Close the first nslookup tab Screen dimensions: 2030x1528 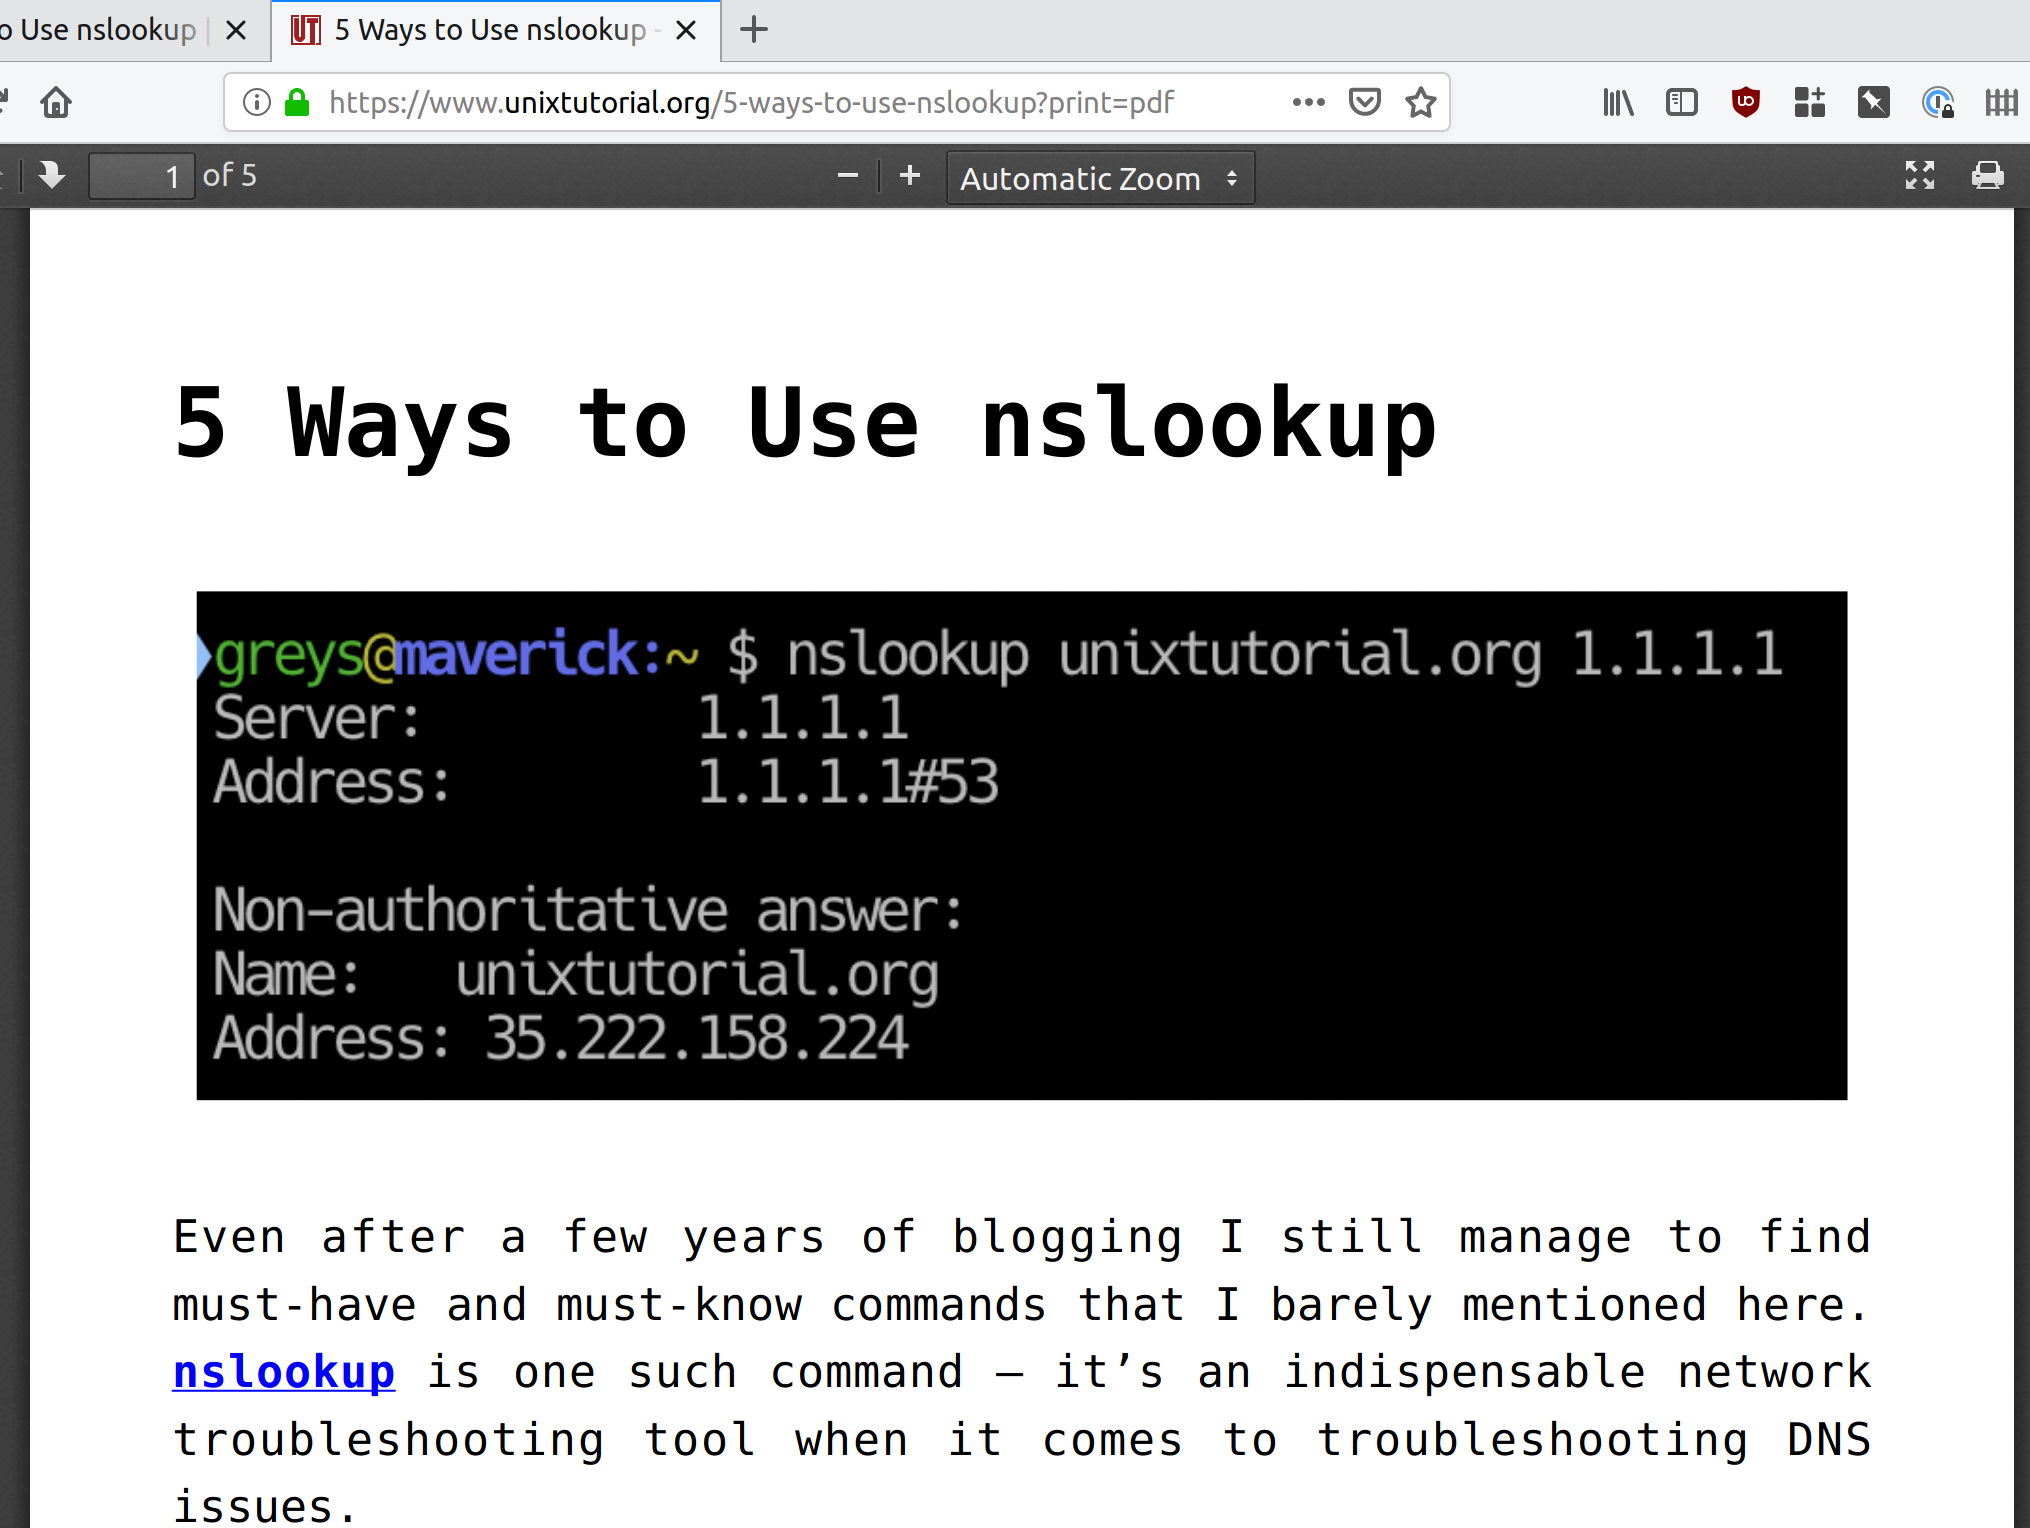236,31
